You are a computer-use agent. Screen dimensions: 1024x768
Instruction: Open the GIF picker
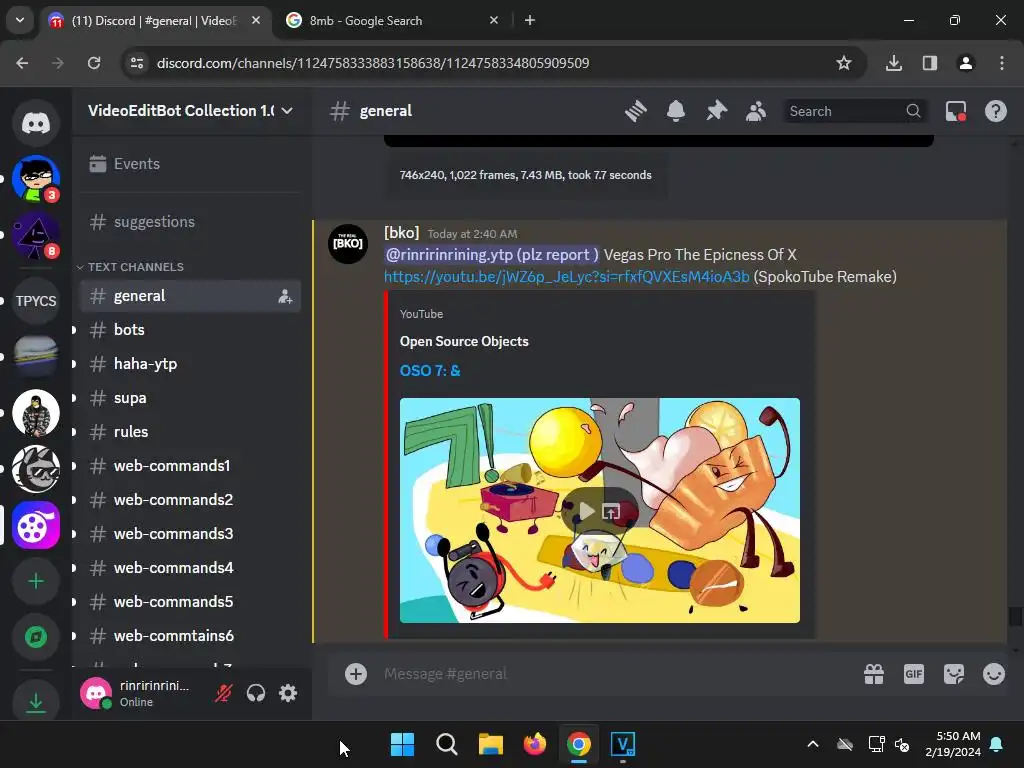tap(914, 674)
